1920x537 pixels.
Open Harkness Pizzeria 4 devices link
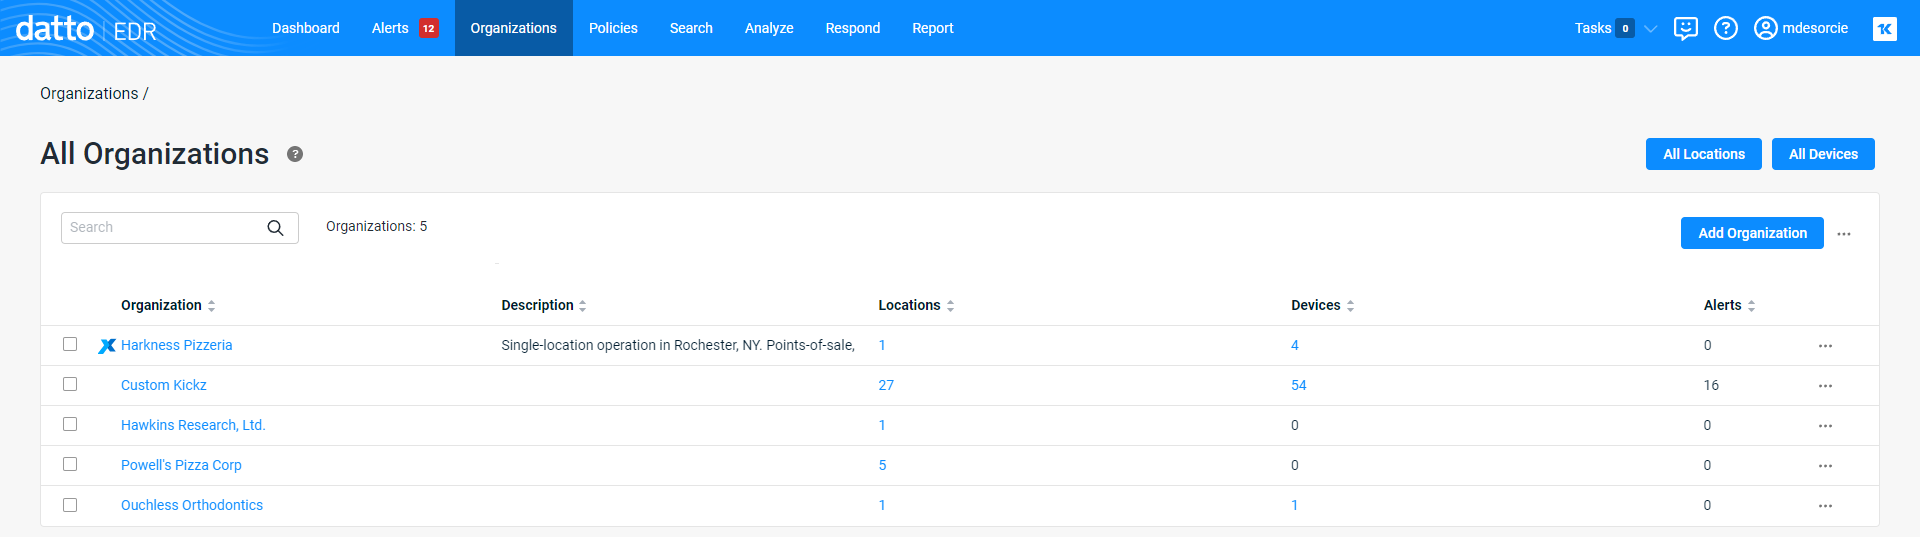click(x=1295, y=345)
